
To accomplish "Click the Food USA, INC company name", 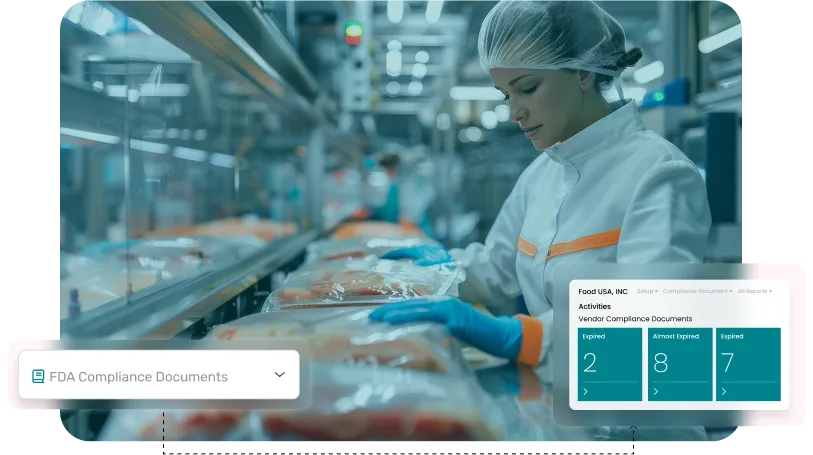I will pyautogui.click(x=602, y=292).
